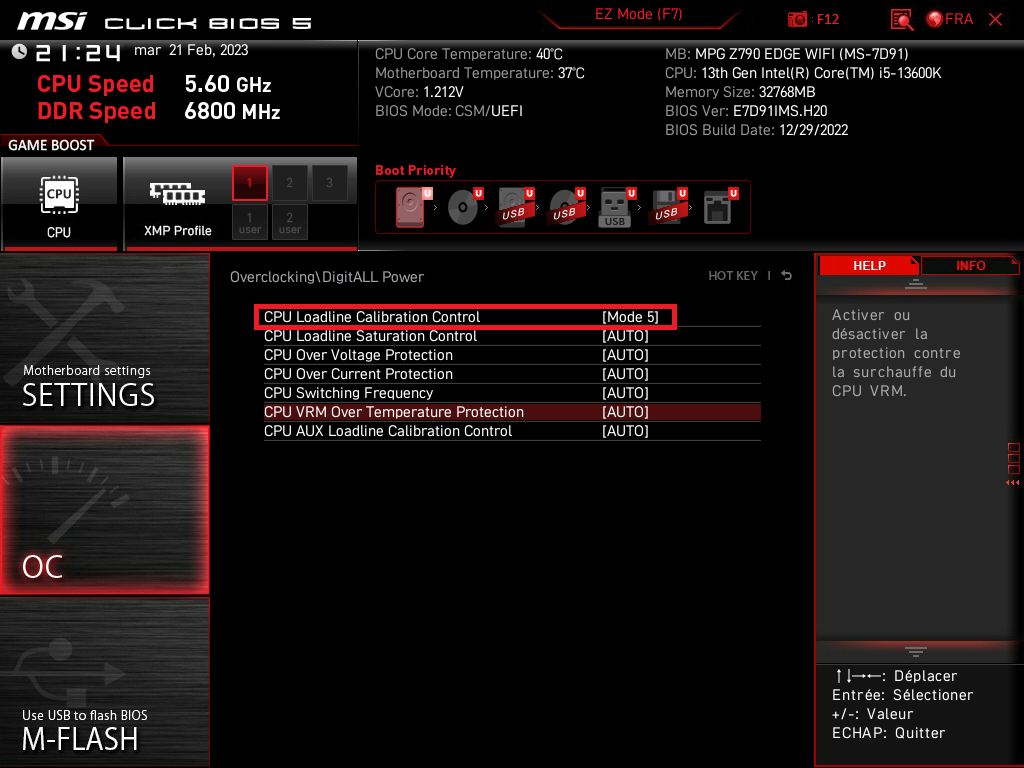Enable XMP profile 2
The width and height of the screenshot is (1024, 768).
coord(289,183)
